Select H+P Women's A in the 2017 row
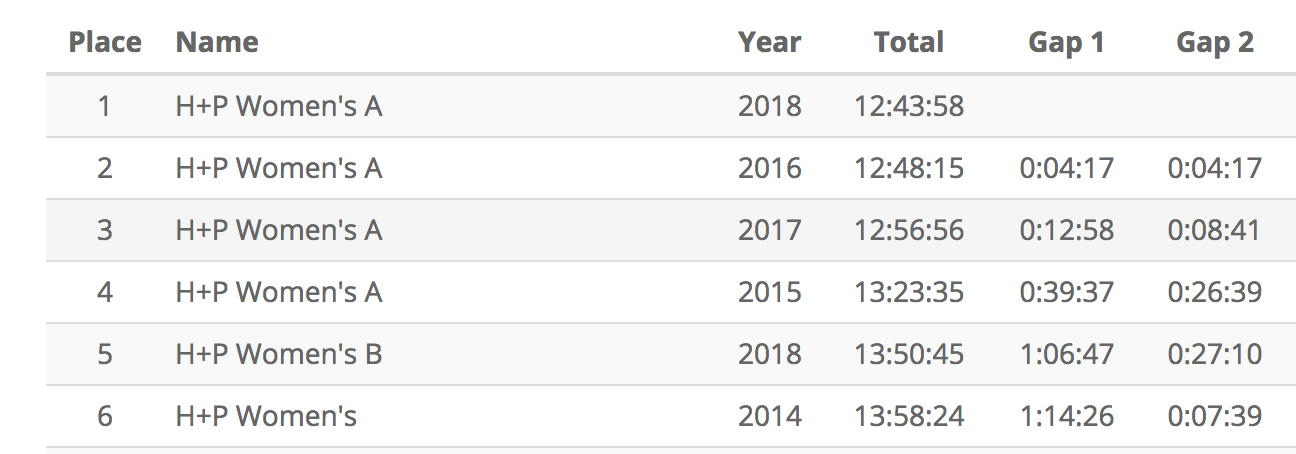 click(x=279, y=230)
